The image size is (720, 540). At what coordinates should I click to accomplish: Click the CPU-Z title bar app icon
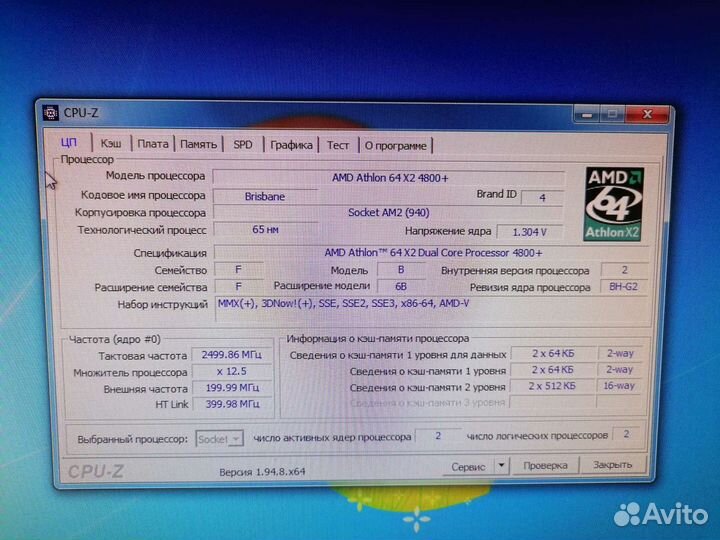[x=51, y=112]
